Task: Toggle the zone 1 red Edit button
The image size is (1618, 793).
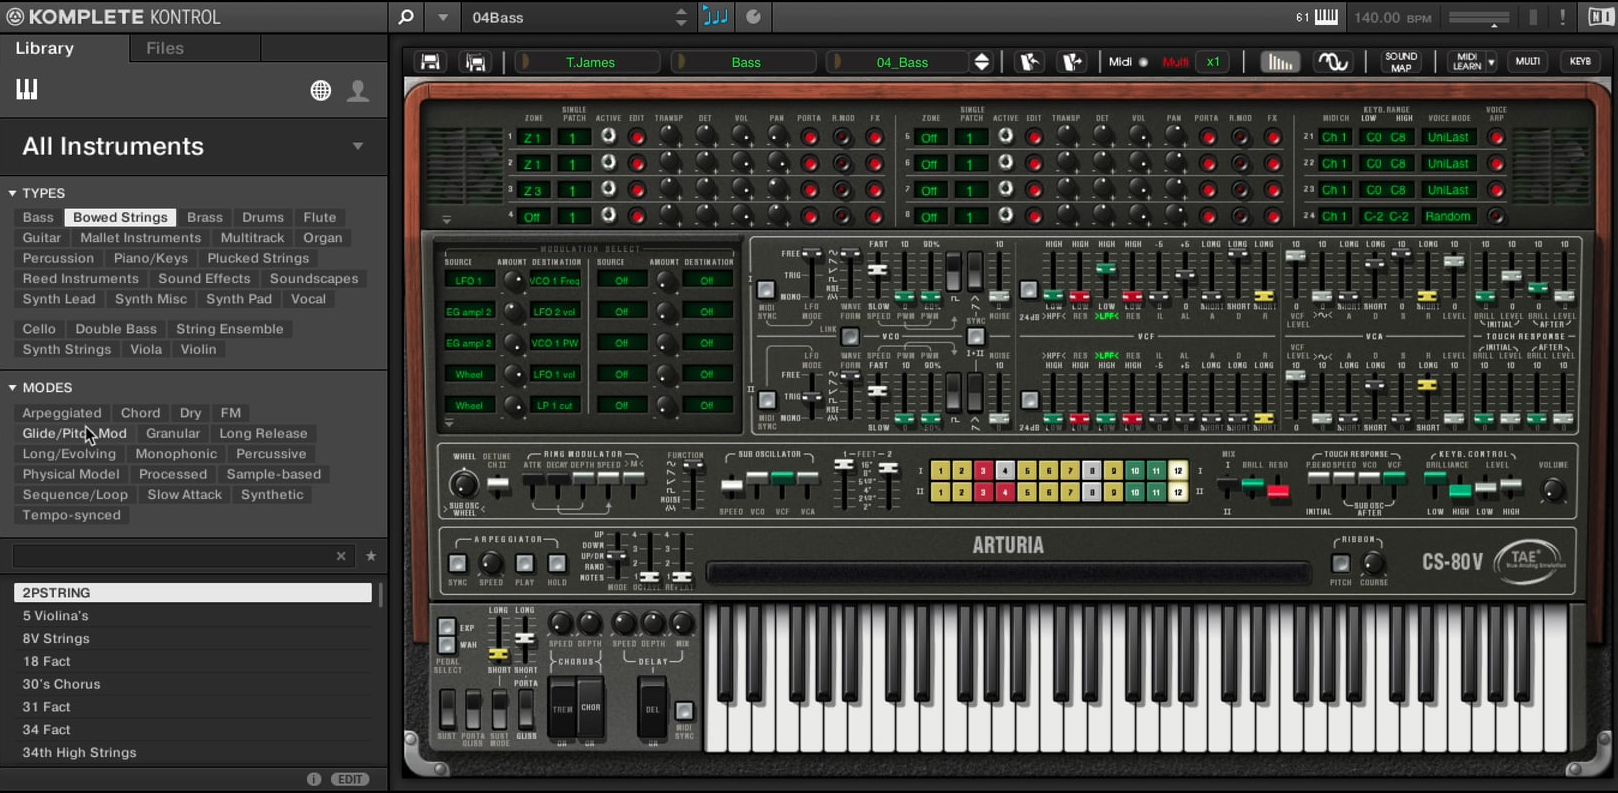Action: click(637, 137)
